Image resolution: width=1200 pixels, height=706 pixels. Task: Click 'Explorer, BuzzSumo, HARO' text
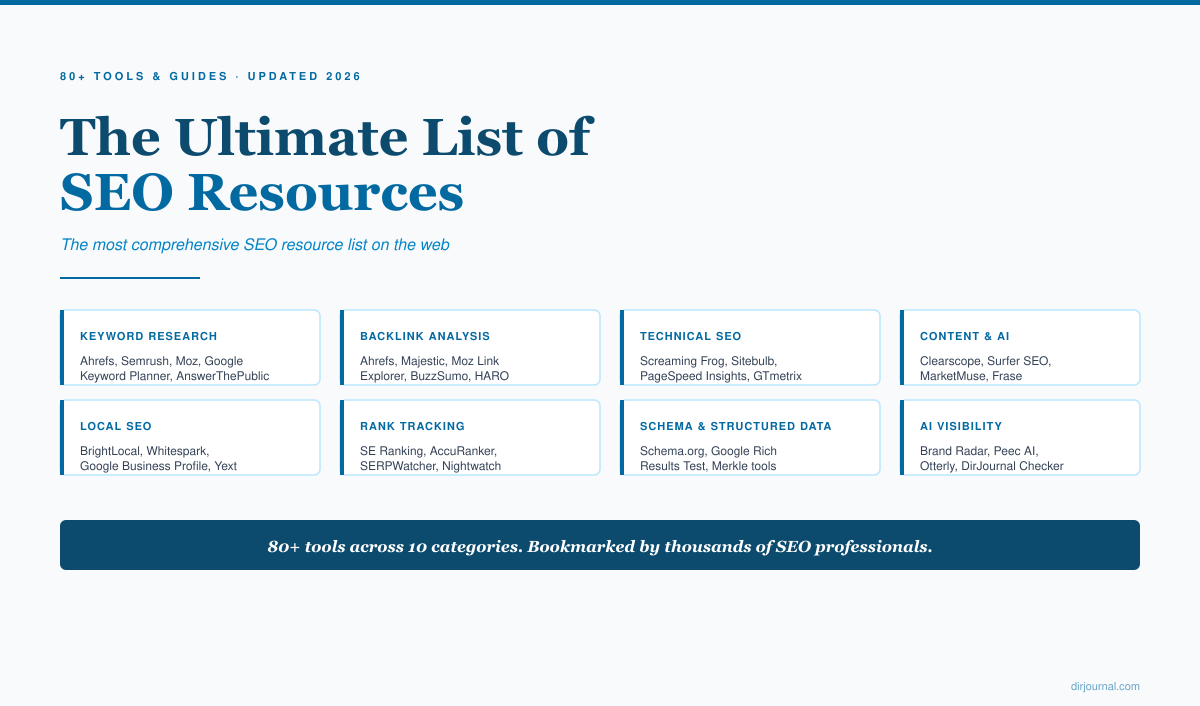(434, 377)
